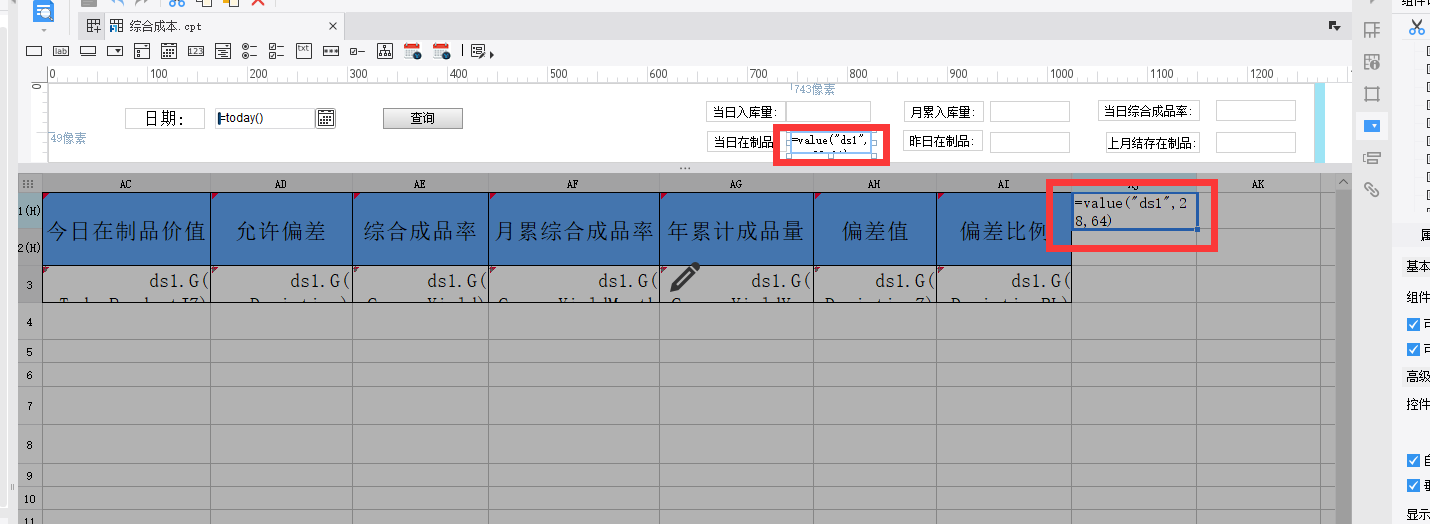
Task: Select row header 3
Action: pyautogui.click(x=30, y=285)
